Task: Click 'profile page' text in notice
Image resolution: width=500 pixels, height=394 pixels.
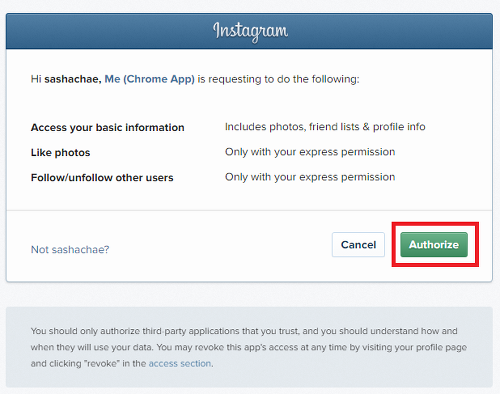Action: pyautogui.click(x=437, y=347)
